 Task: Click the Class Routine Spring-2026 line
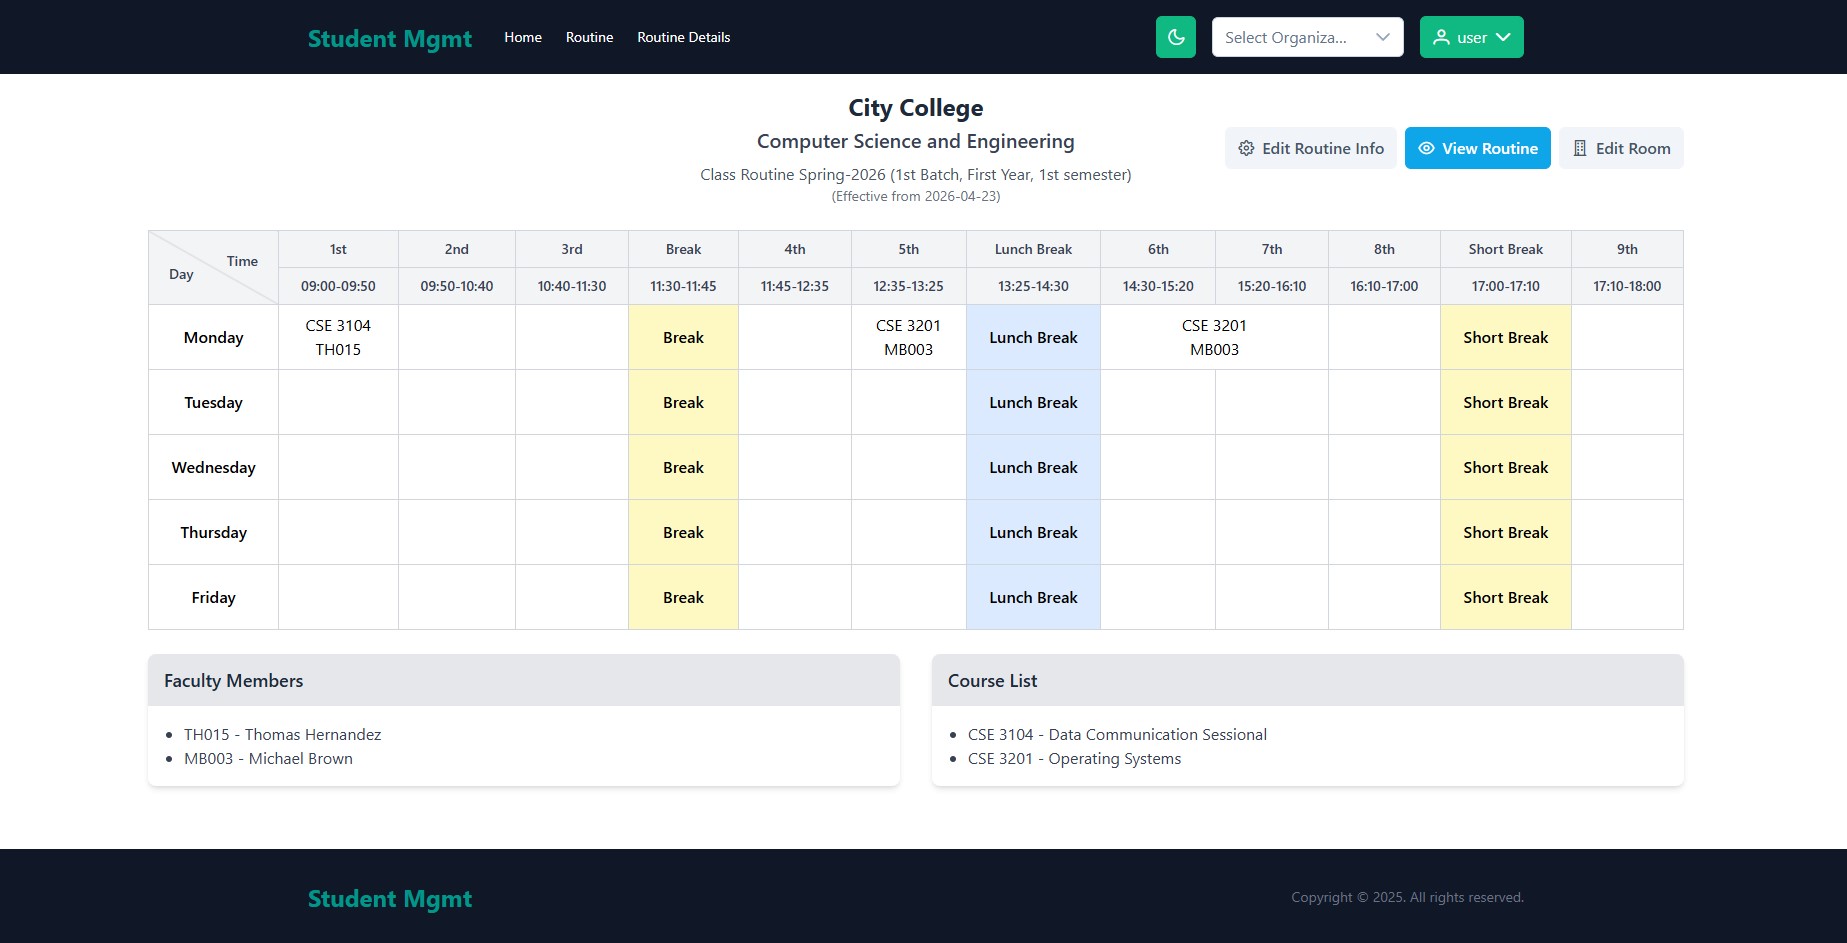click(916, 174)
